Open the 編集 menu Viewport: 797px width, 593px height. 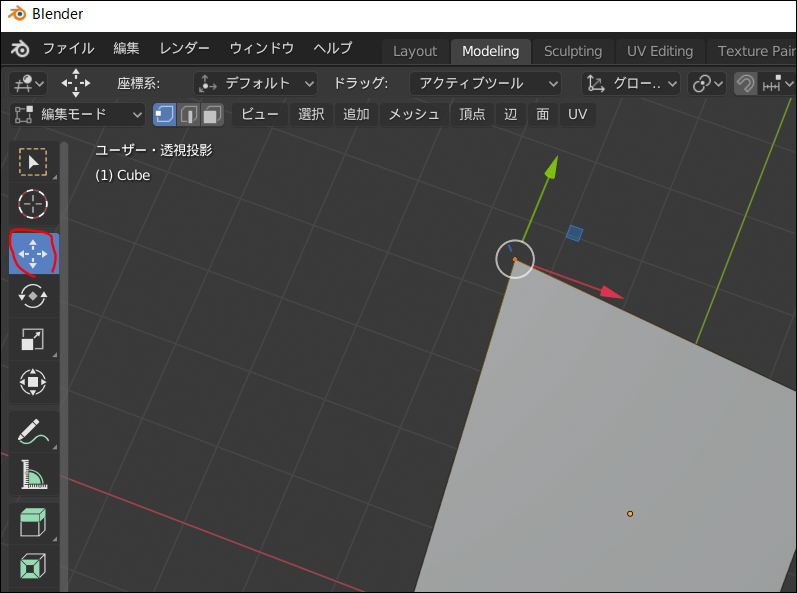click(x=126, y=48)
